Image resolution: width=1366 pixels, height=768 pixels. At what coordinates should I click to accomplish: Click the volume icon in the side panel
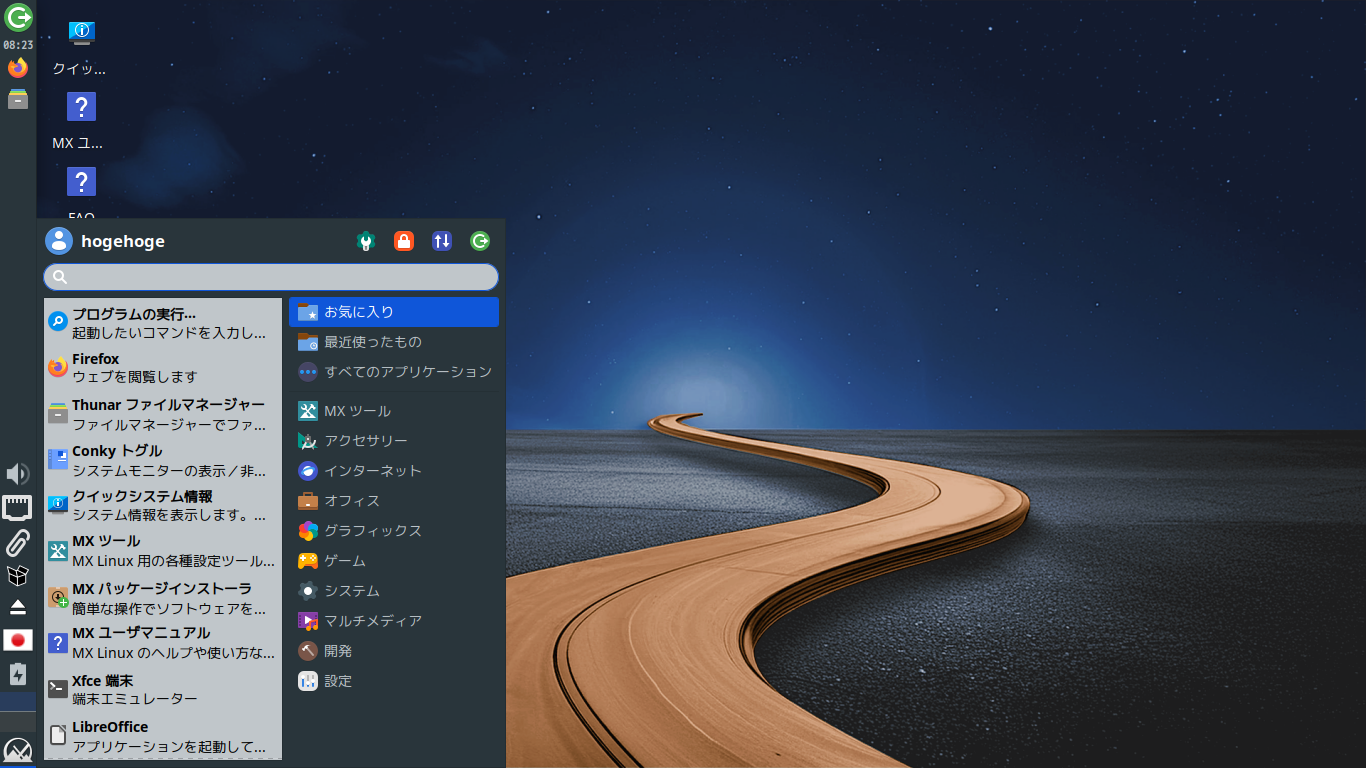point(16,473)
